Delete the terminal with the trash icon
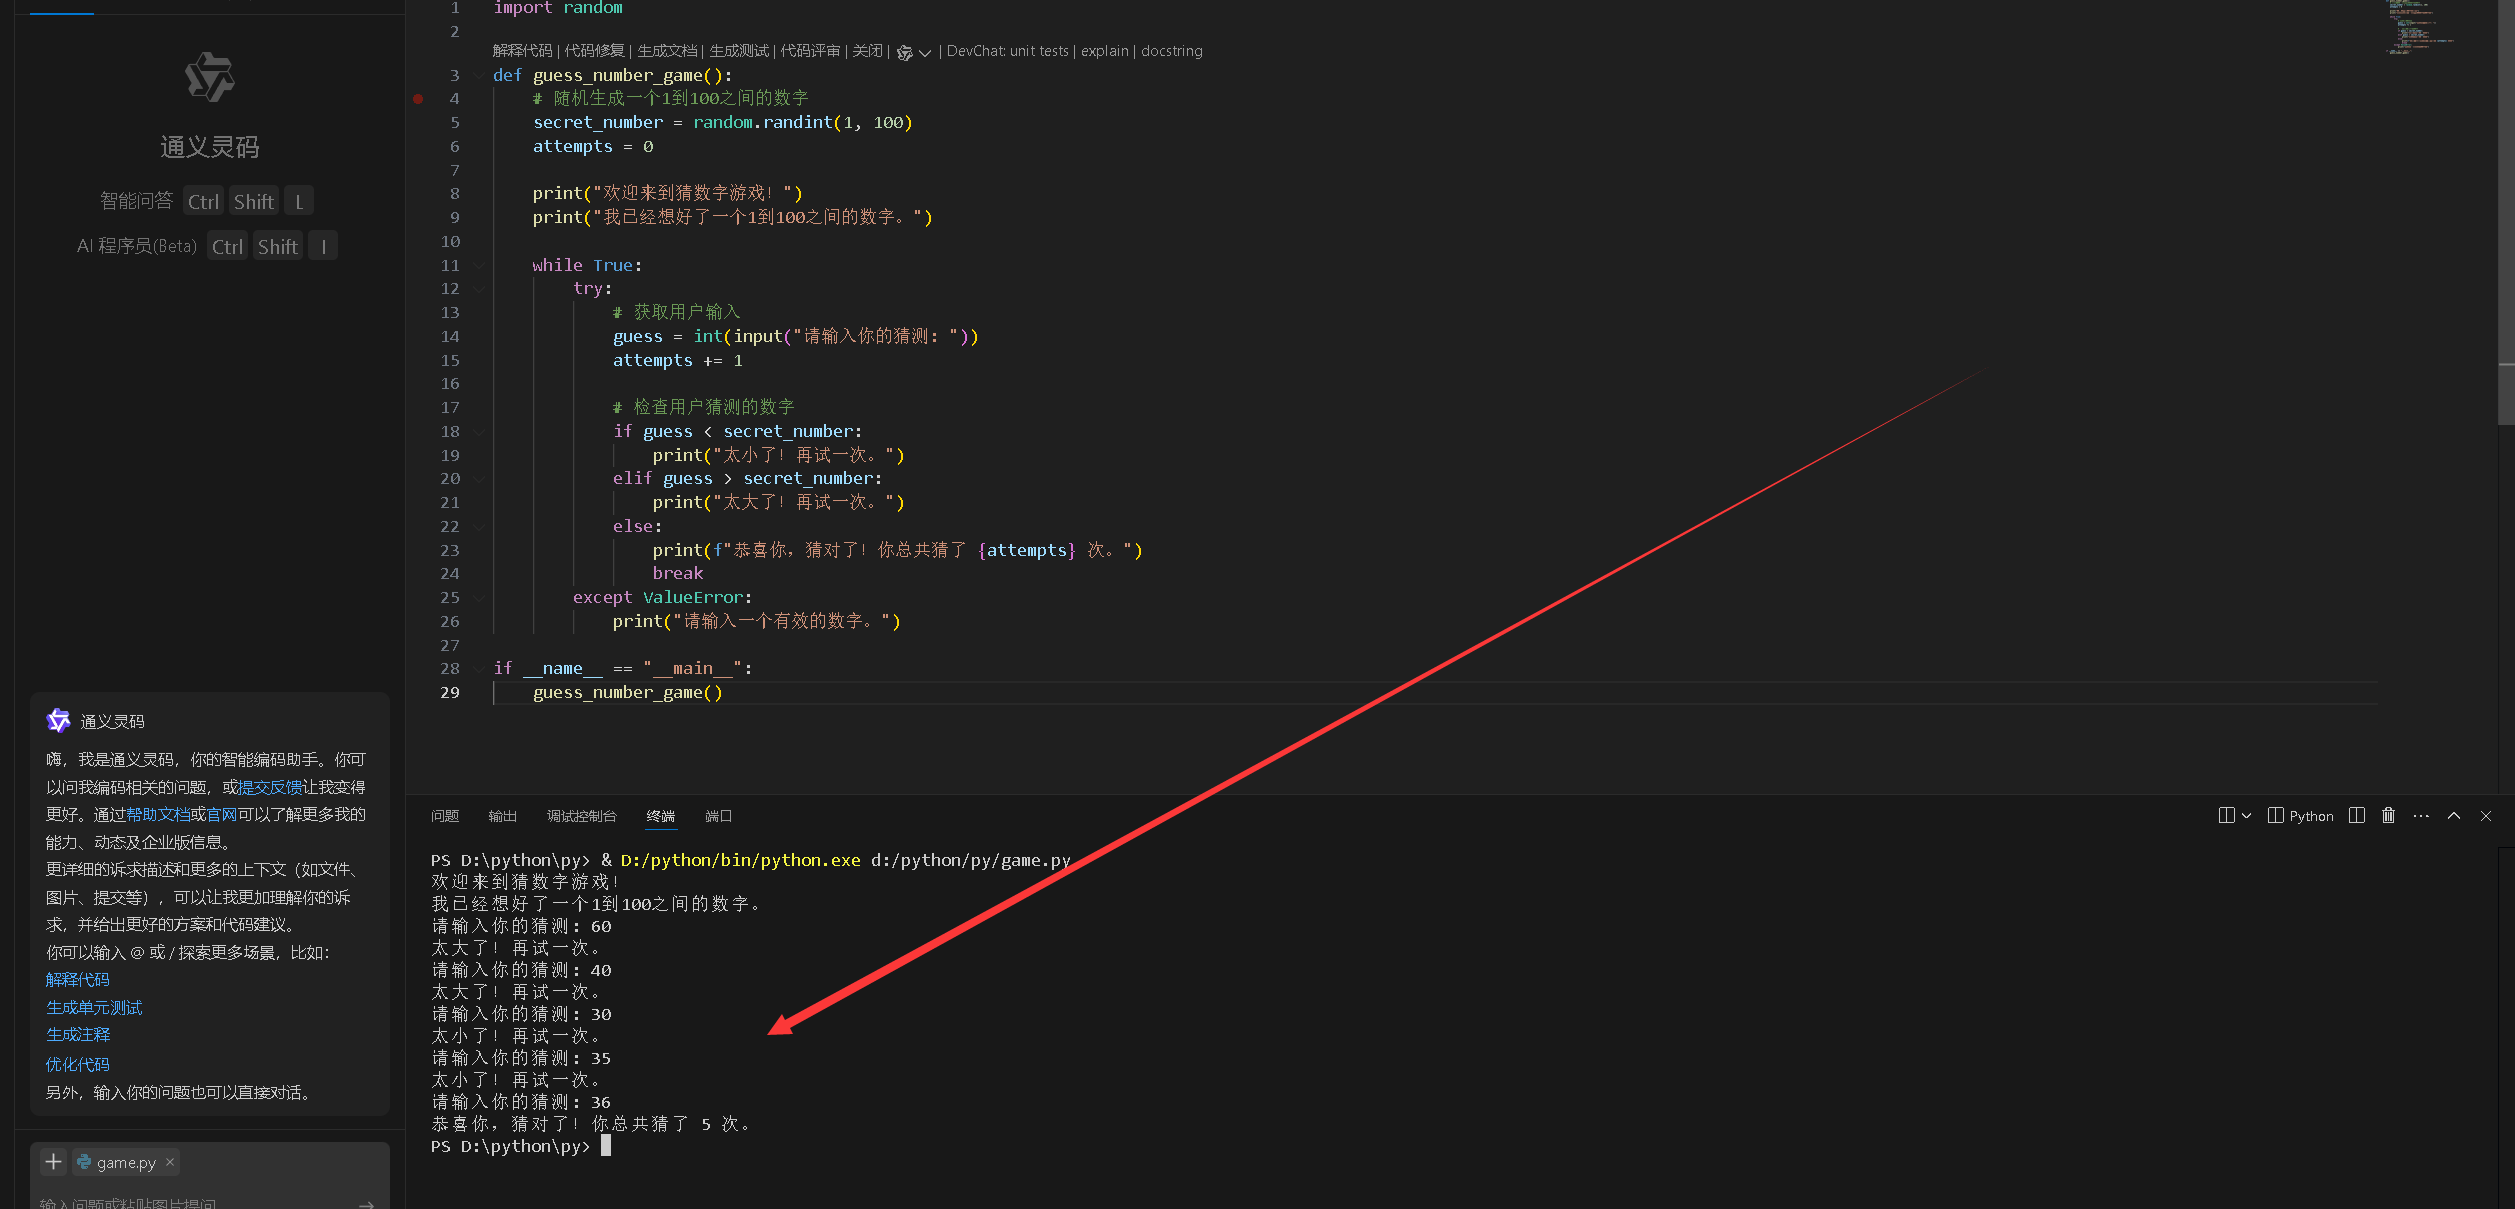2515x1209 pixels. click(x=2388, y=816)
